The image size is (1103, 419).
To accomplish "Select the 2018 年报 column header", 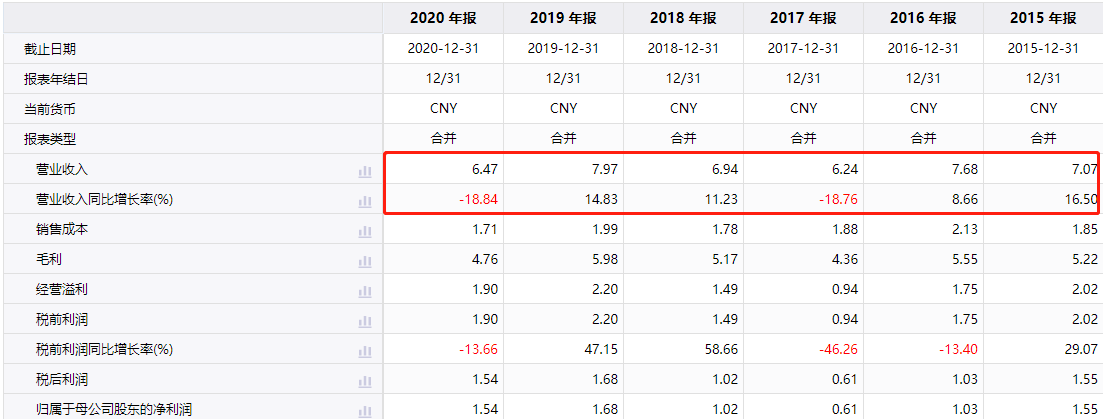I will [x=683, y=18].
